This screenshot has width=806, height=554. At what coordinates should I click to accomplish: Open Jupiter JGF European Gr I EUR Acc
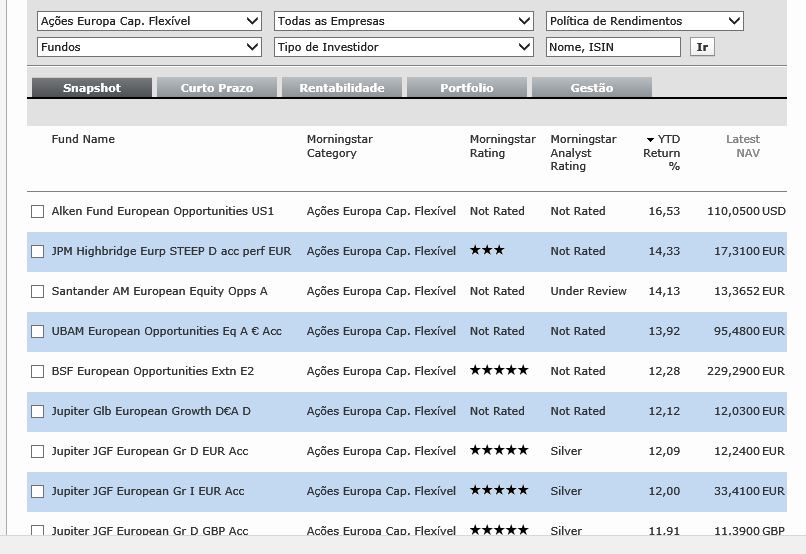(x=148, y=491)
